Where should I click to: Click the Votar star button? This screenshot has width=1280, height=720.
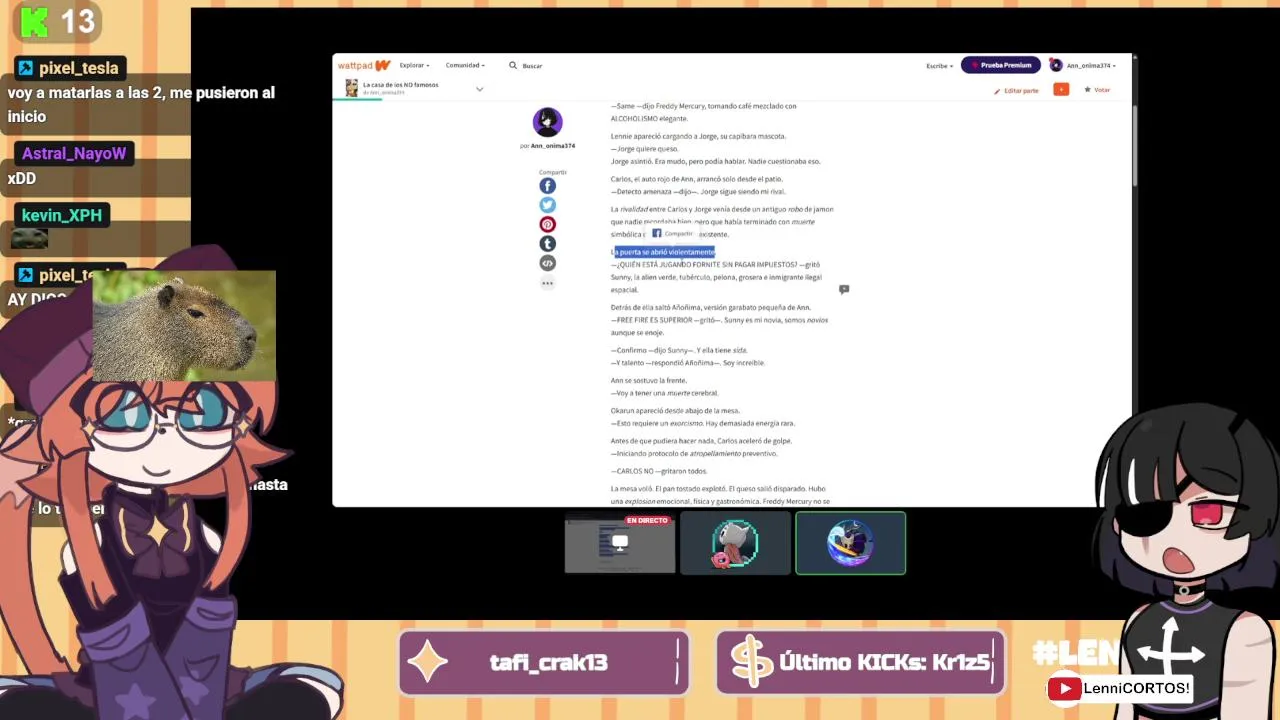(x=1097, y=90)
